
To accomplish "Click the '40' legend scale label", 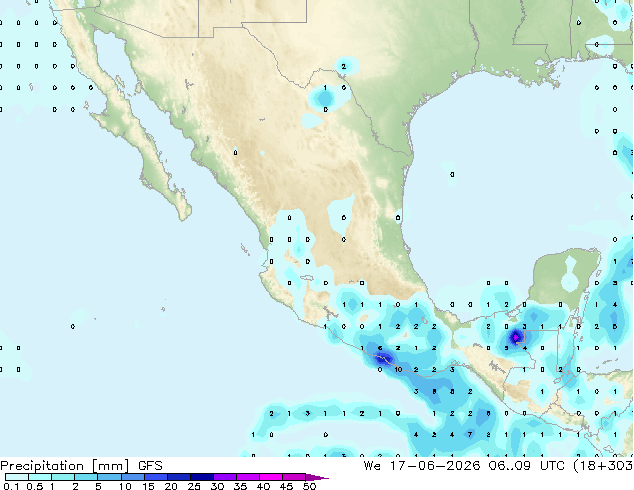I will pyautogui.click(x=263, y=486).
